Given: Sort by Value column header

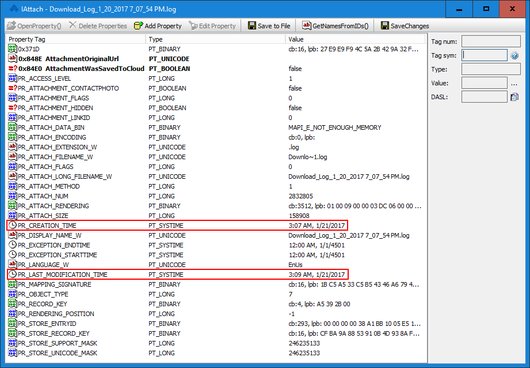Looking at the screenshot, I should (x=355, y=39).
